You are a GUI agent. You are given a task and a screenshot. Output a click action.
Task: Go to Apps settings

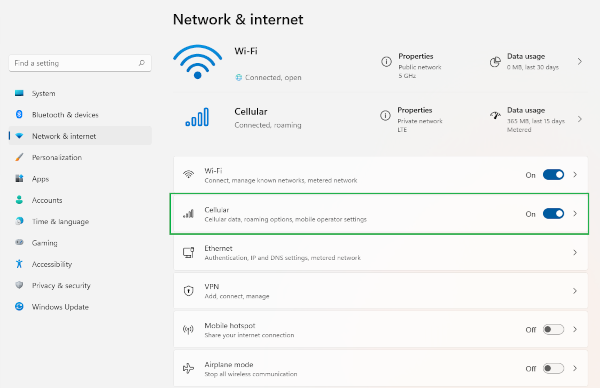tap(80, 179)
